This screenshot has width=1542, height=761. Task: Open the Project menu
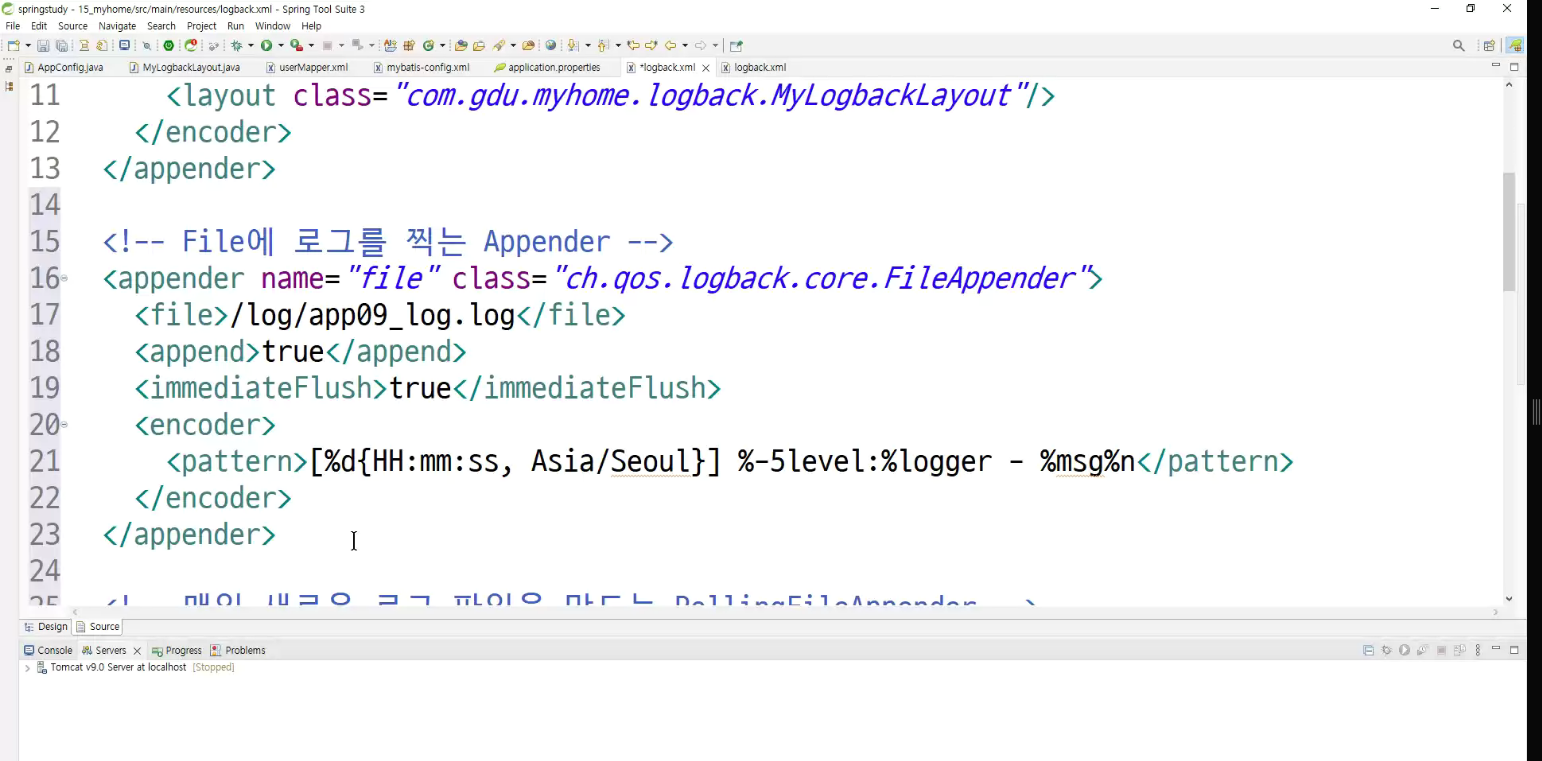point(202,26)
